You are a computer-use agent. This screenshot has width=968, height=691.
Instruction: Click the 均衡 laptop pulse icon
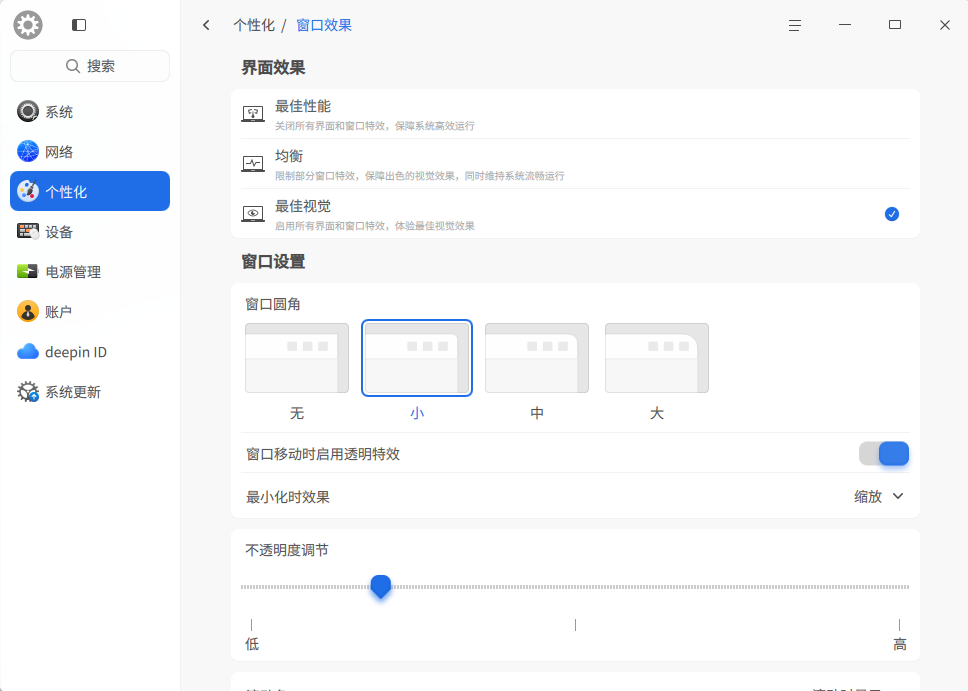[x=253, y=164]
